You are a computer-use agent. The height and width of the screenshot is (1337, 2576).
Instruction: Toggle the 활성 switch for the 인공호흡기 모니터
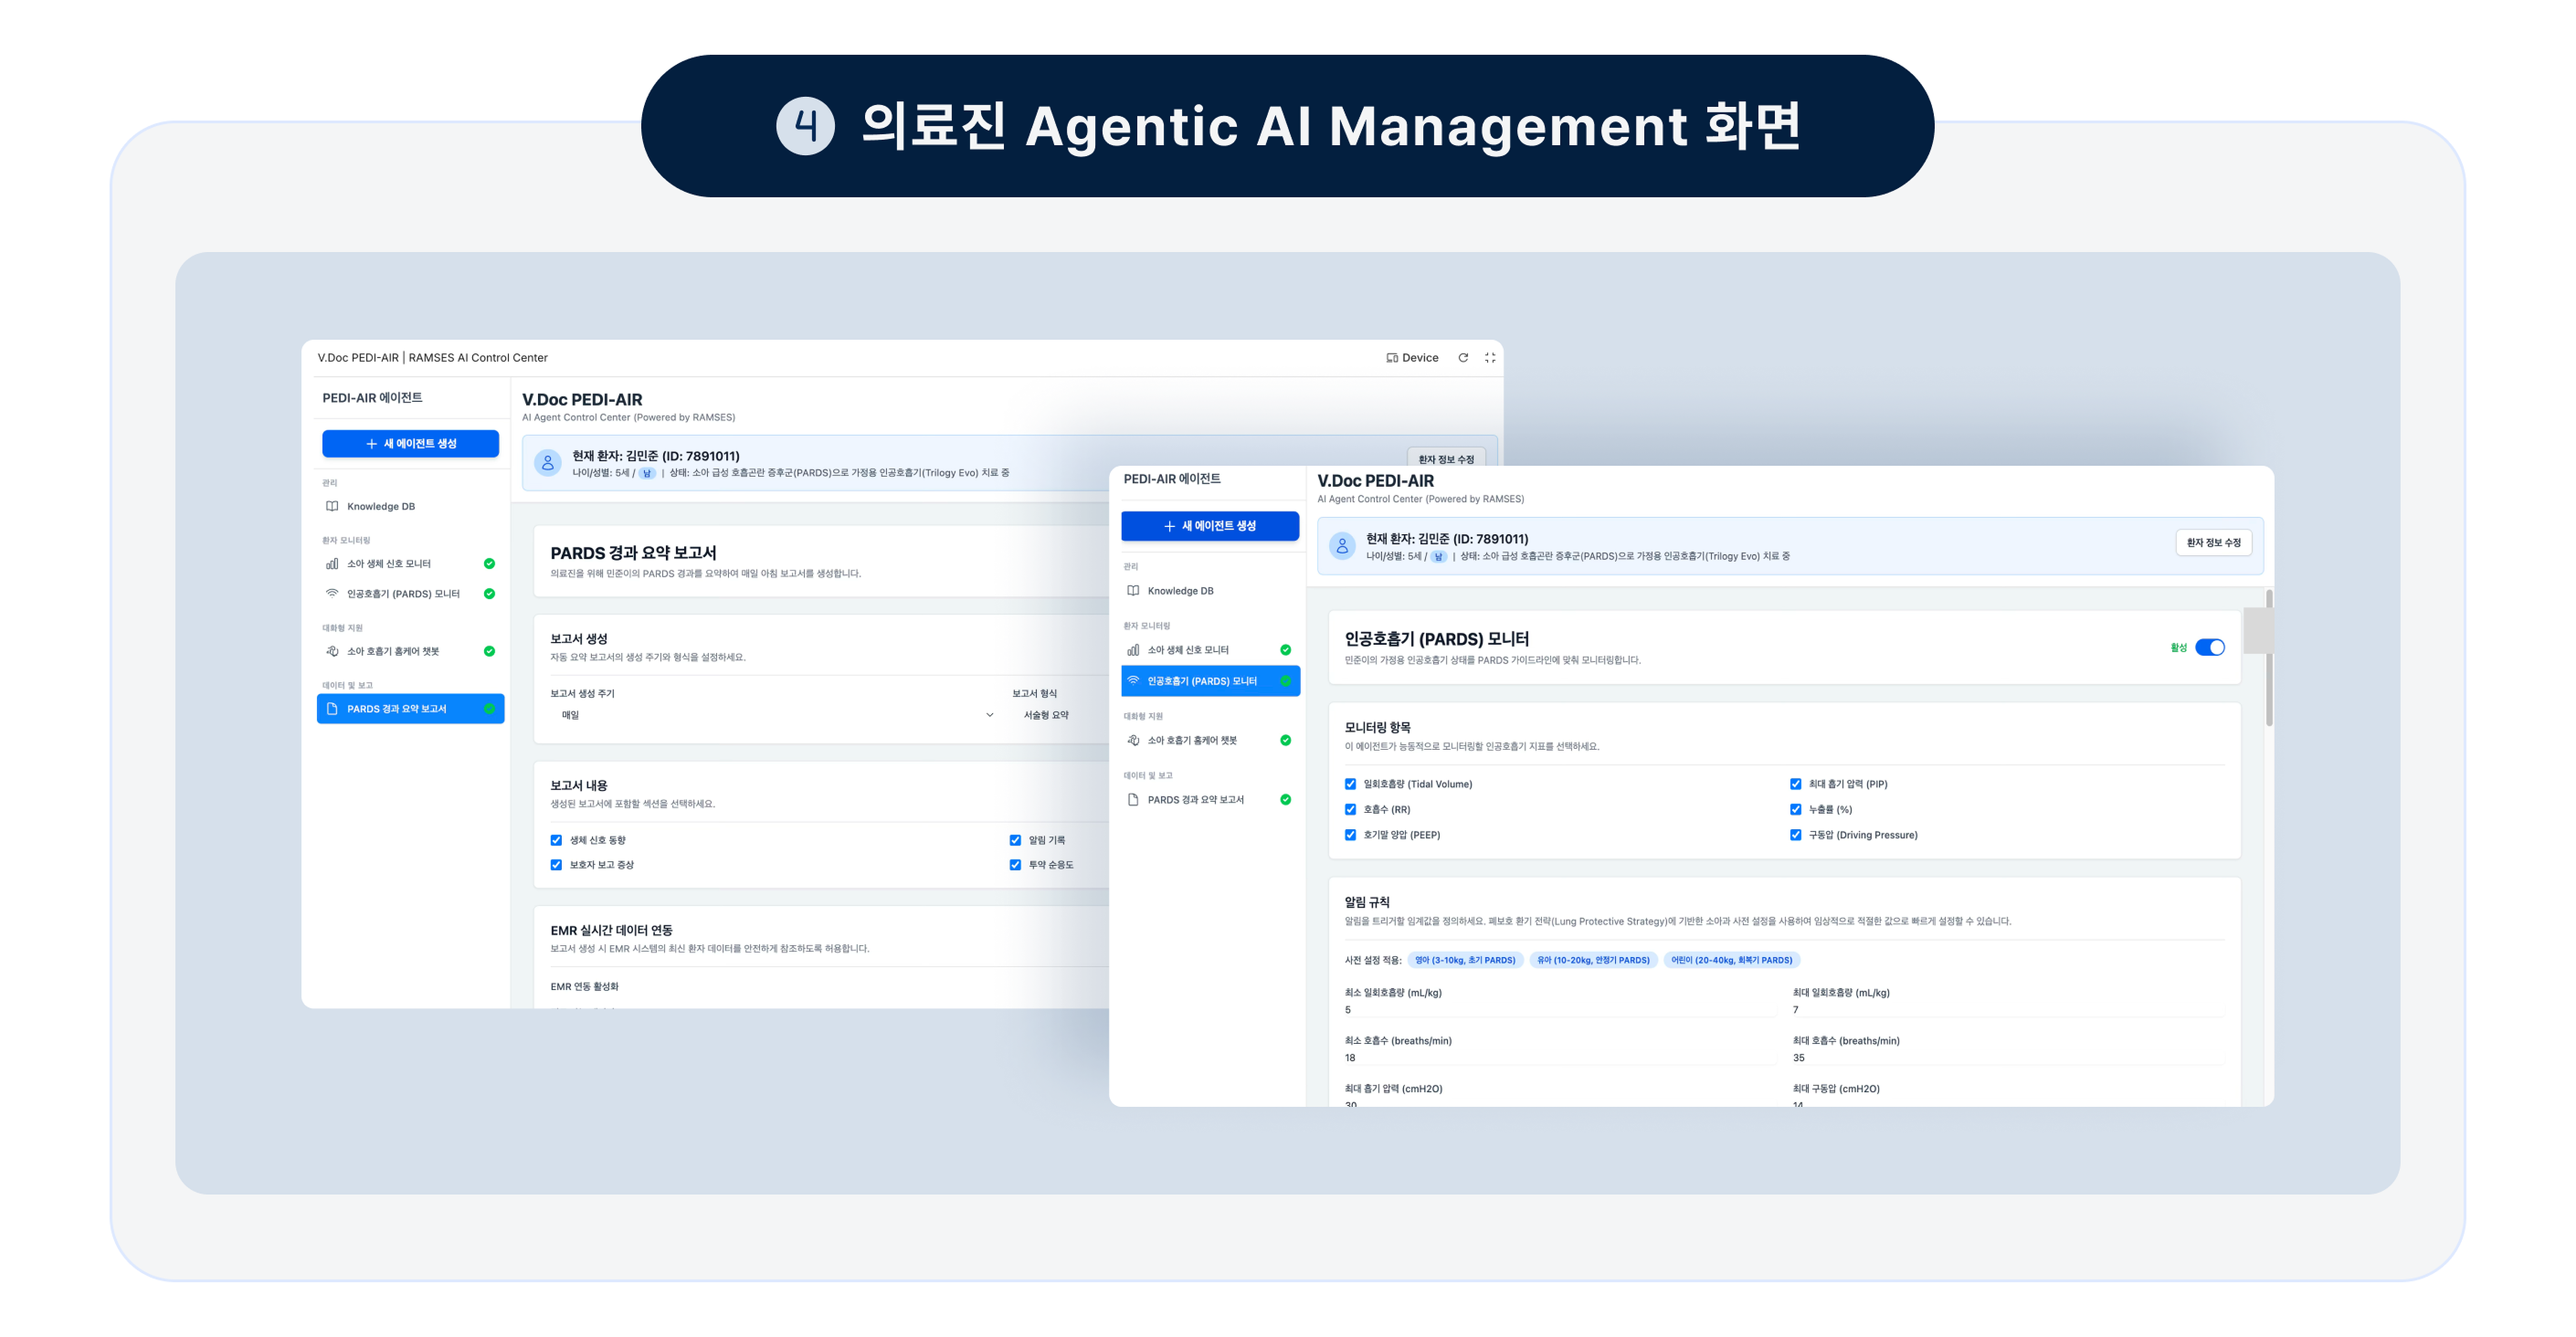(2209, 648)
